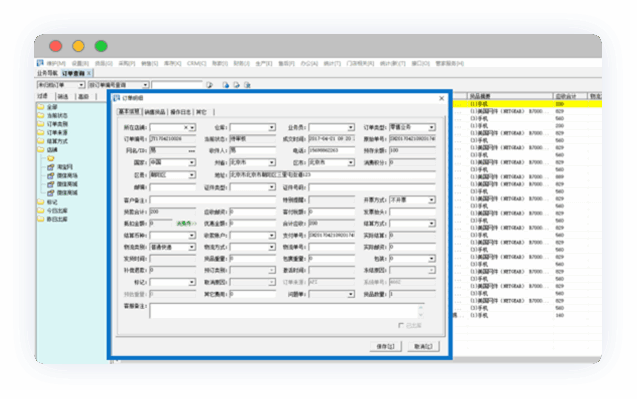Open the 国家 dropdown showing 中国

tap(191, 163)
